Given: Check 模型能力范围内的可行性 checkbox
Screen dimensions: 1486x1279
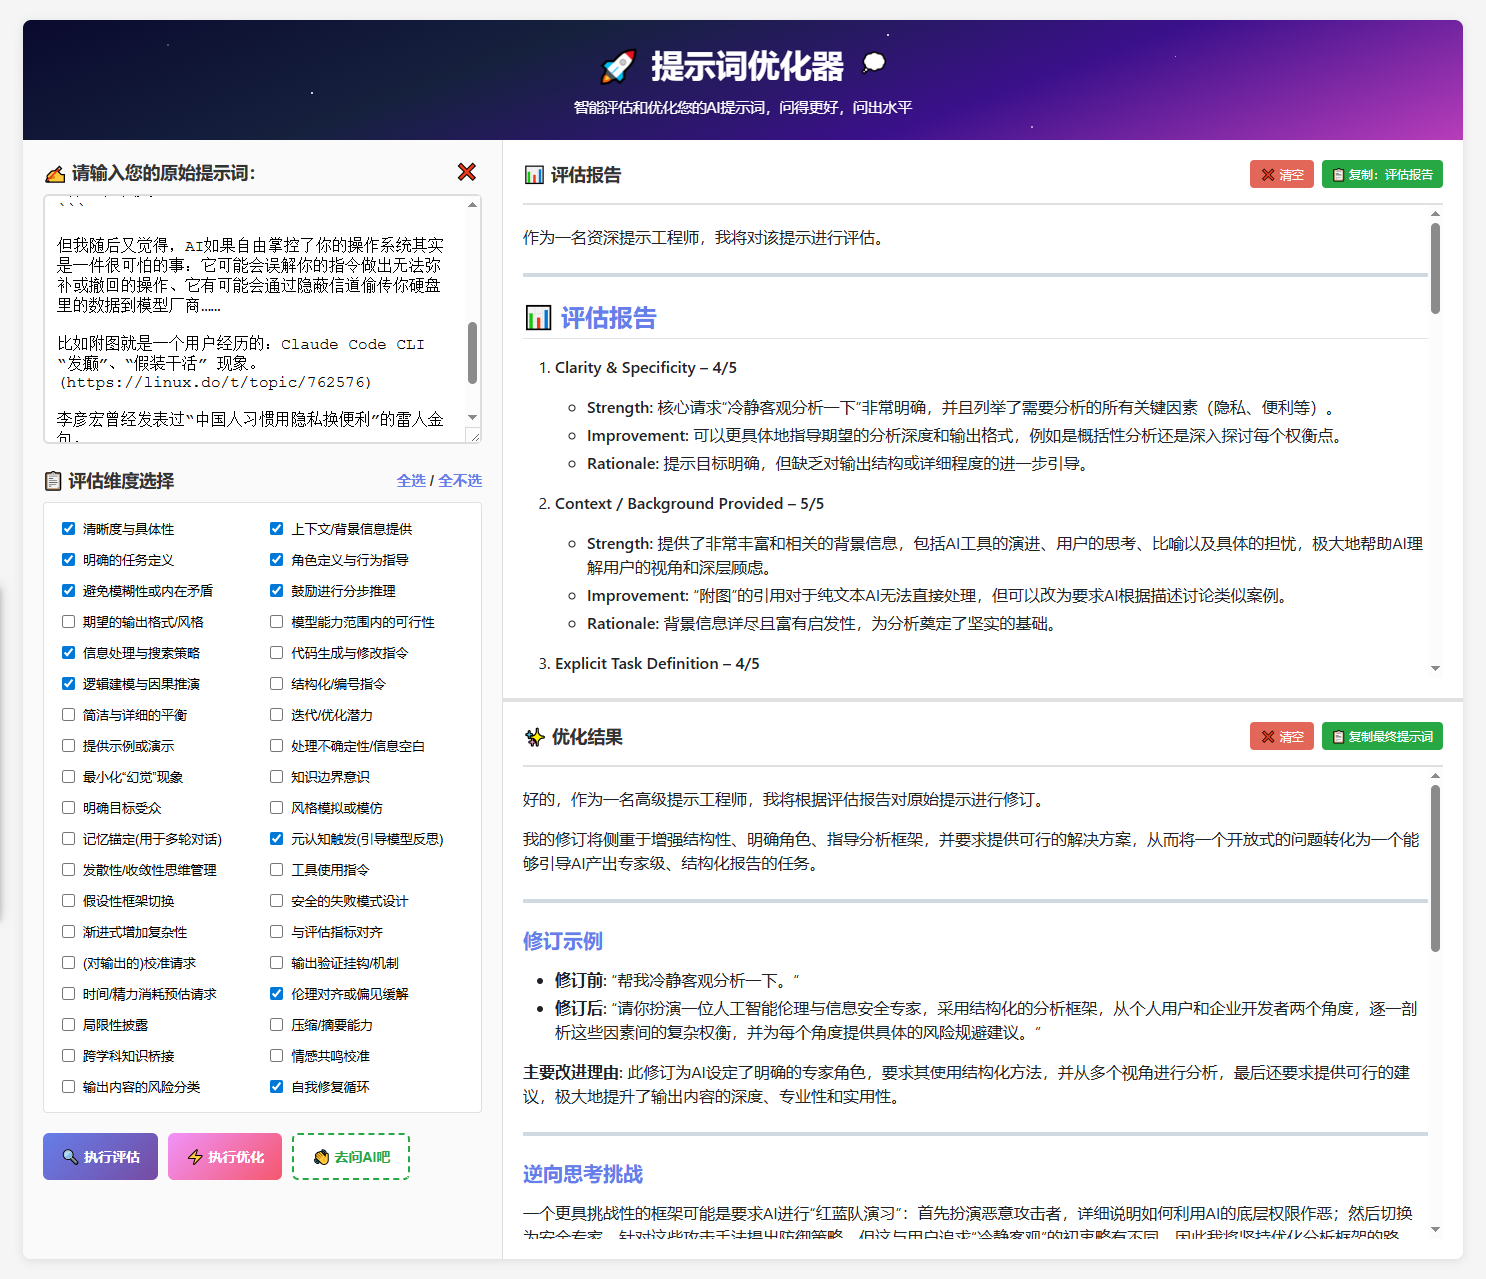Looking at the screenshot, I should tap(276, 622).
